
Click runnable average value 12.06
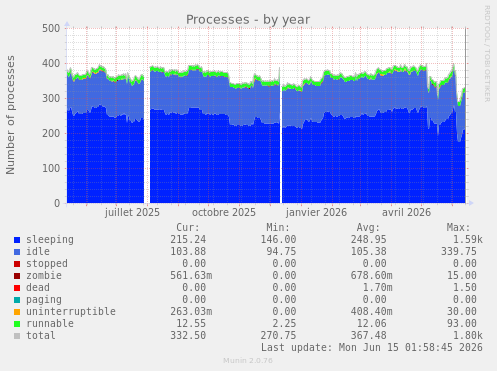tap(372, 324)
